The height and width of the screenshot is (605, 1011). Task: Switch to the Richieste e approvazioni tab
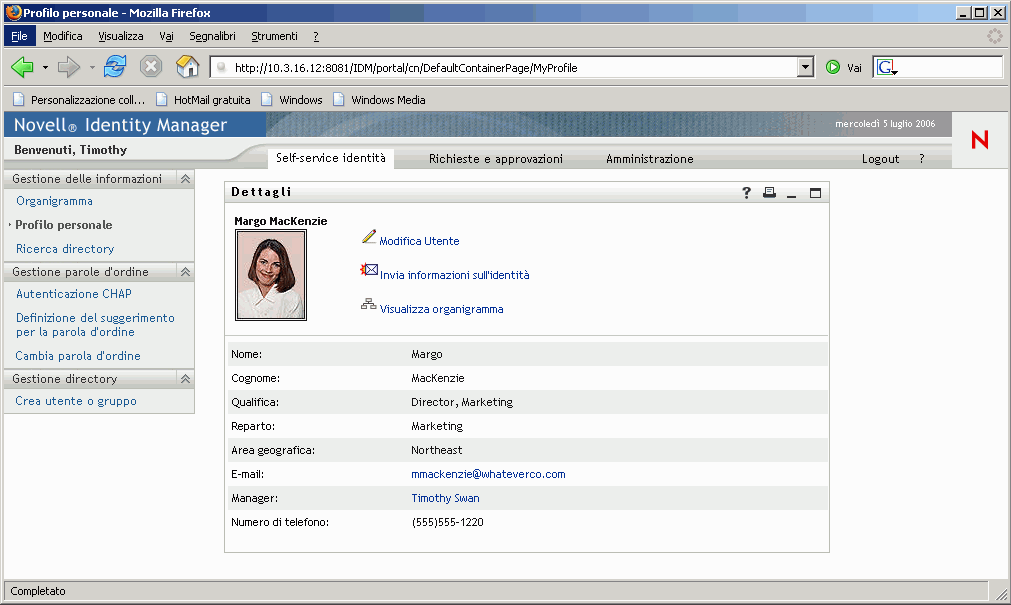tap(495, 159)
